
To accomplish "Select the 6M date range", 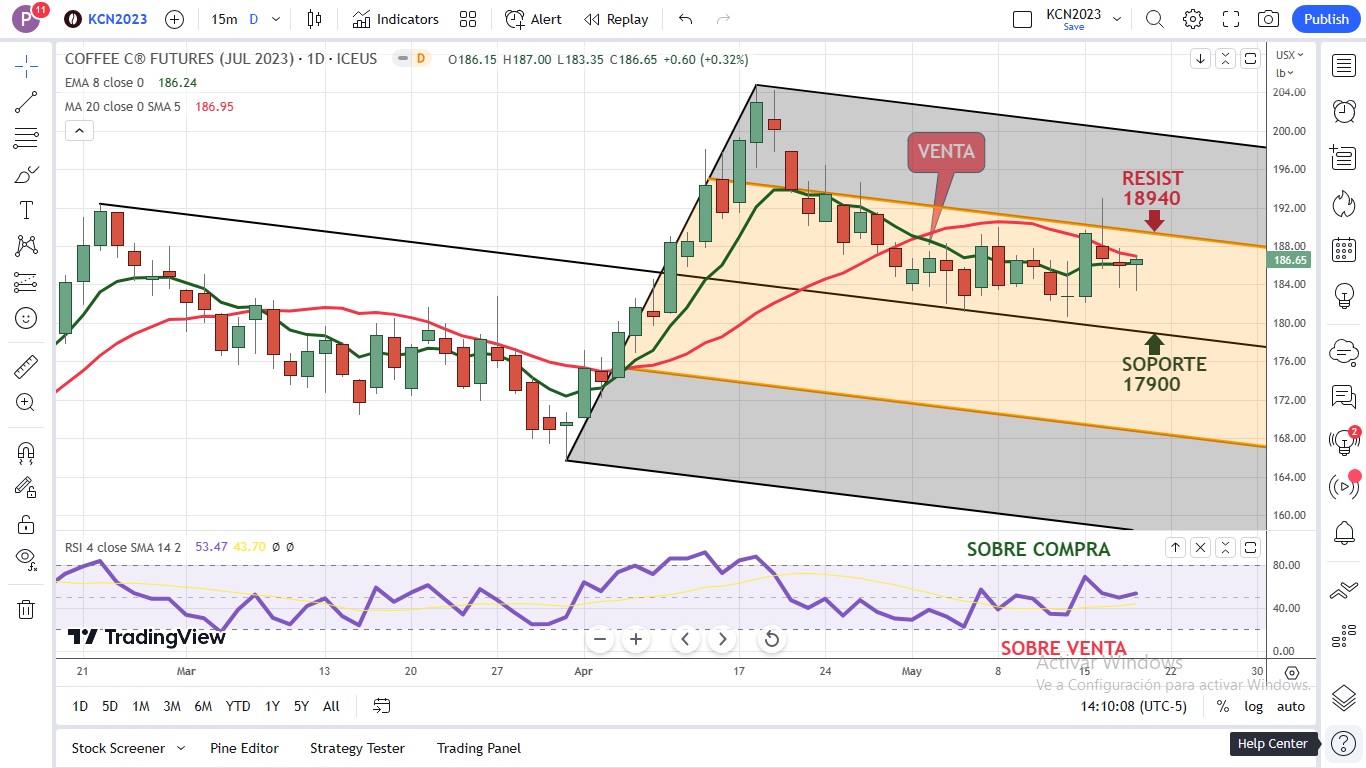I will (203, 706).
